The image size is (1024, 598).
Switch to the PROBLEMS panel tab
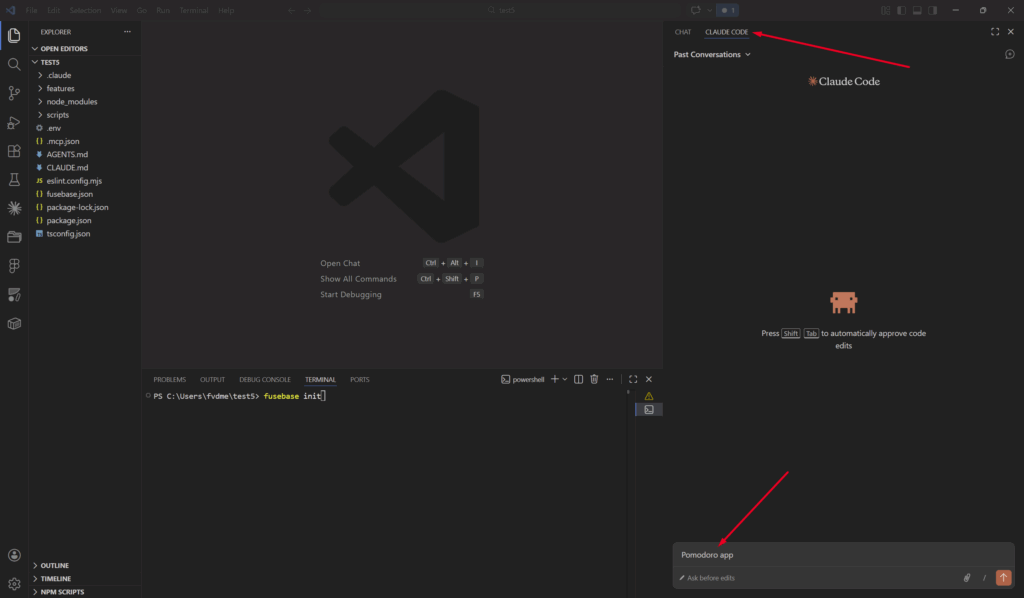pos(169,380)
